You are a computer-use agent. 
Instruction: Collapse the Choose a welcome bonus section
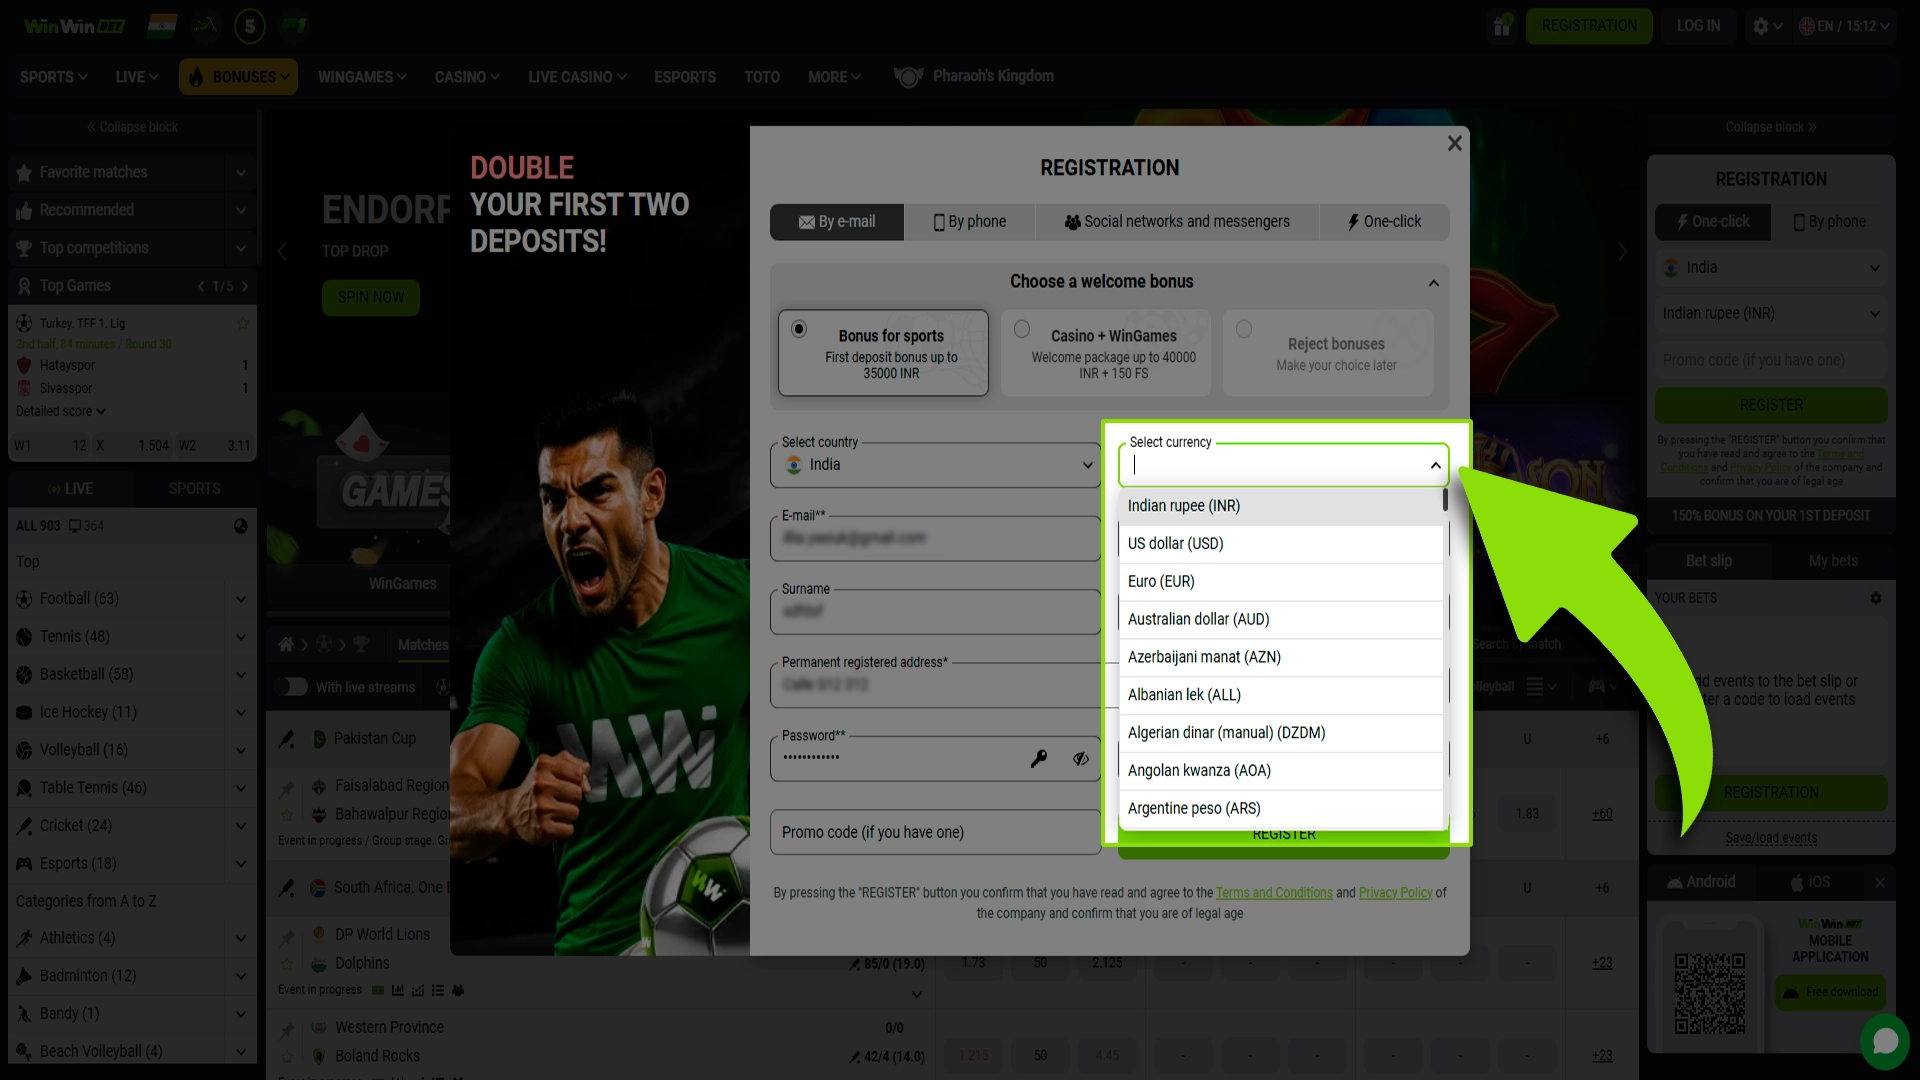(1433, 283)
